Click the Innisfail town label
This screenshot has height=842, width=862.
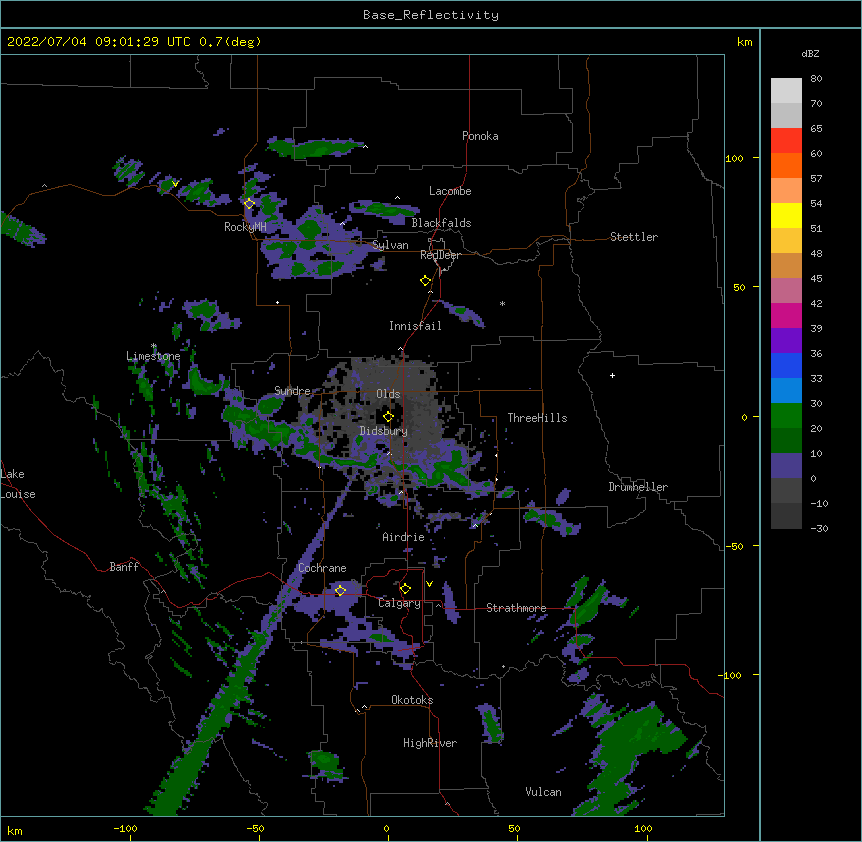click(x=415, y=326)
